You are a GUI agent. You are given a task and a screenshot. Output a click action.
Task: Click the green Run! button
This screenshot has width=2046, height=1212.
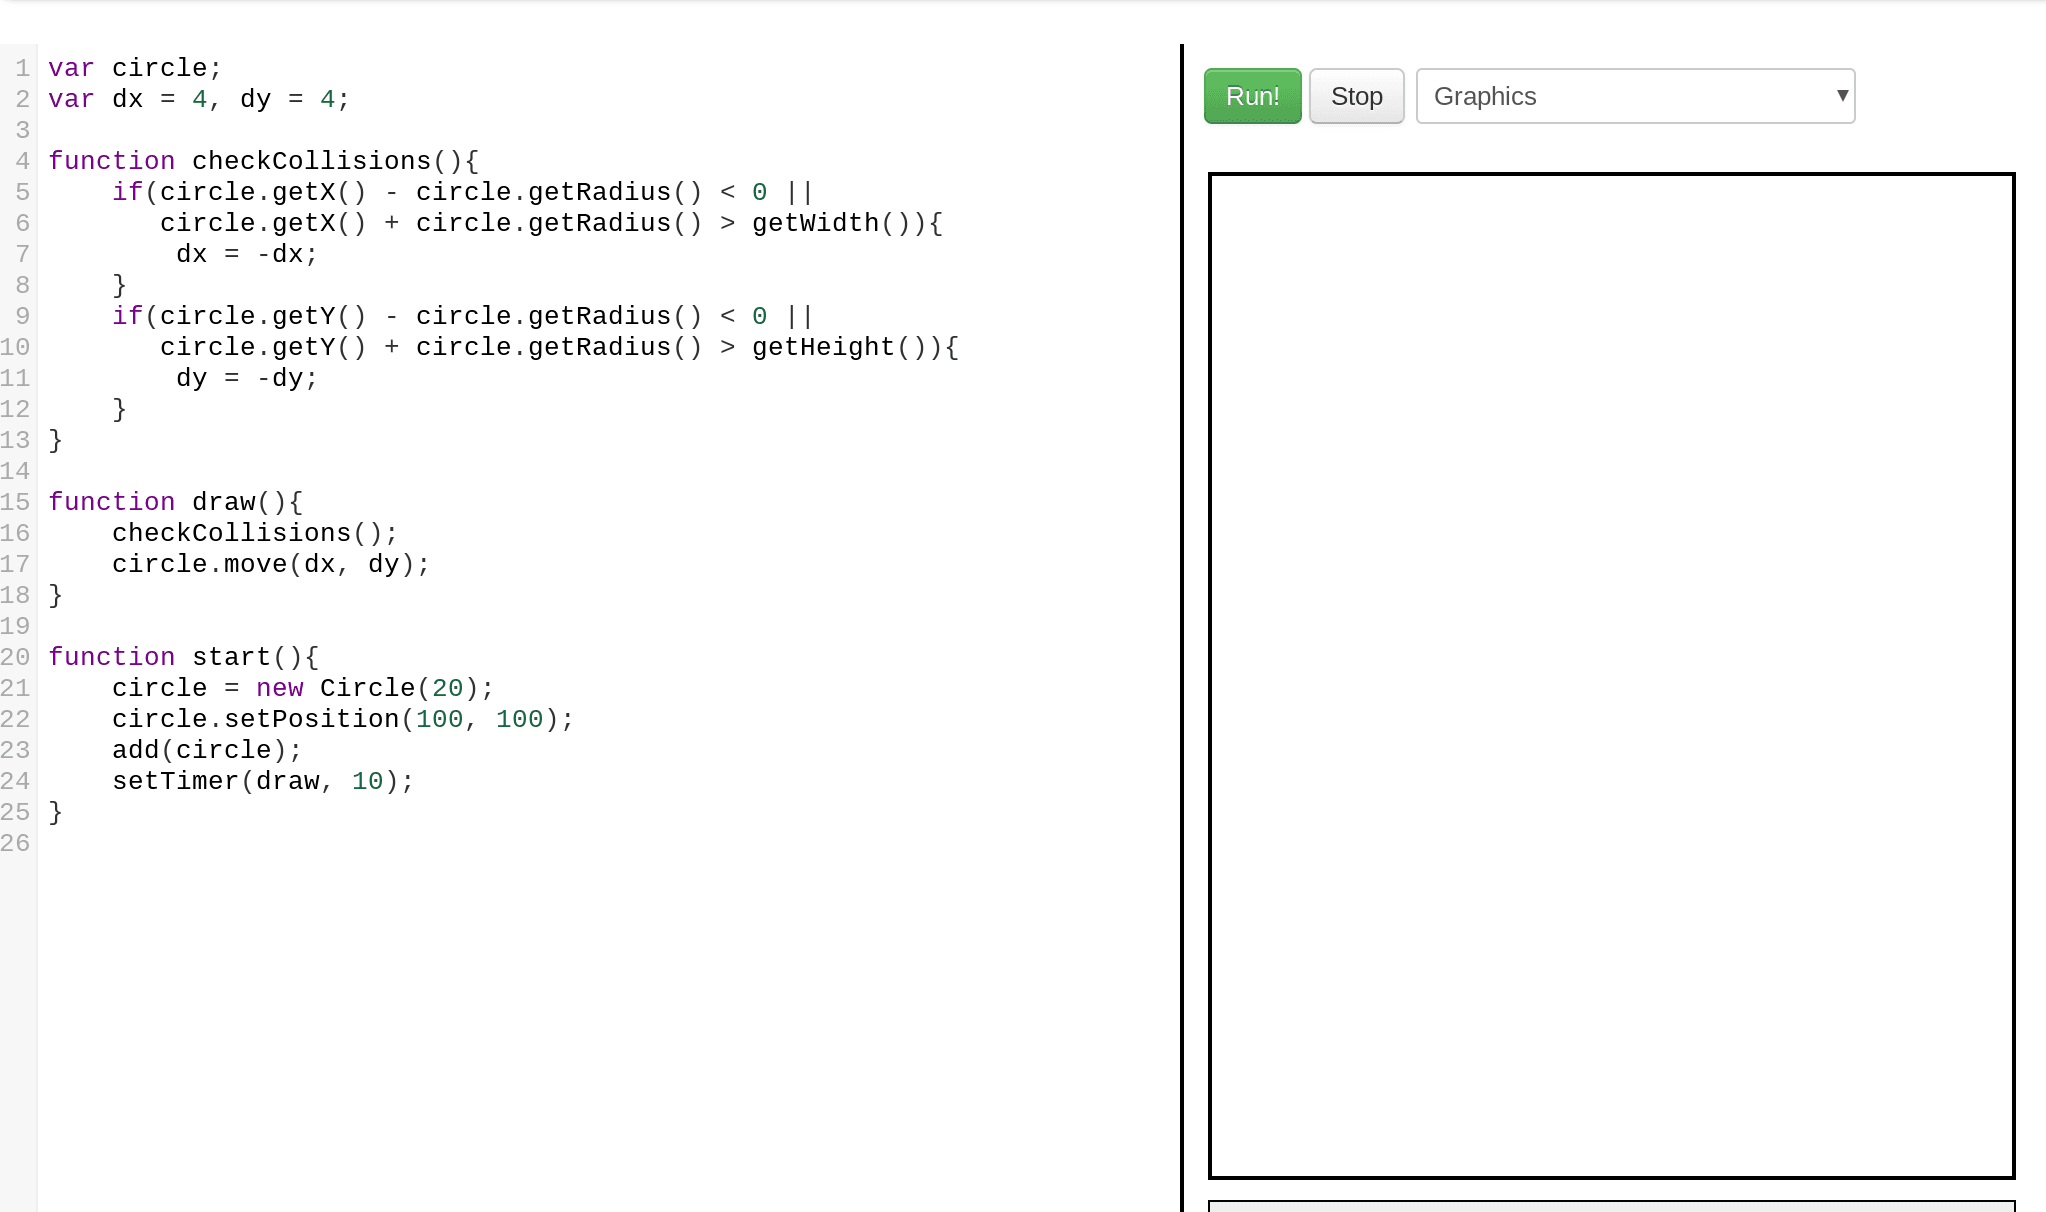(x=1252, y=96)
